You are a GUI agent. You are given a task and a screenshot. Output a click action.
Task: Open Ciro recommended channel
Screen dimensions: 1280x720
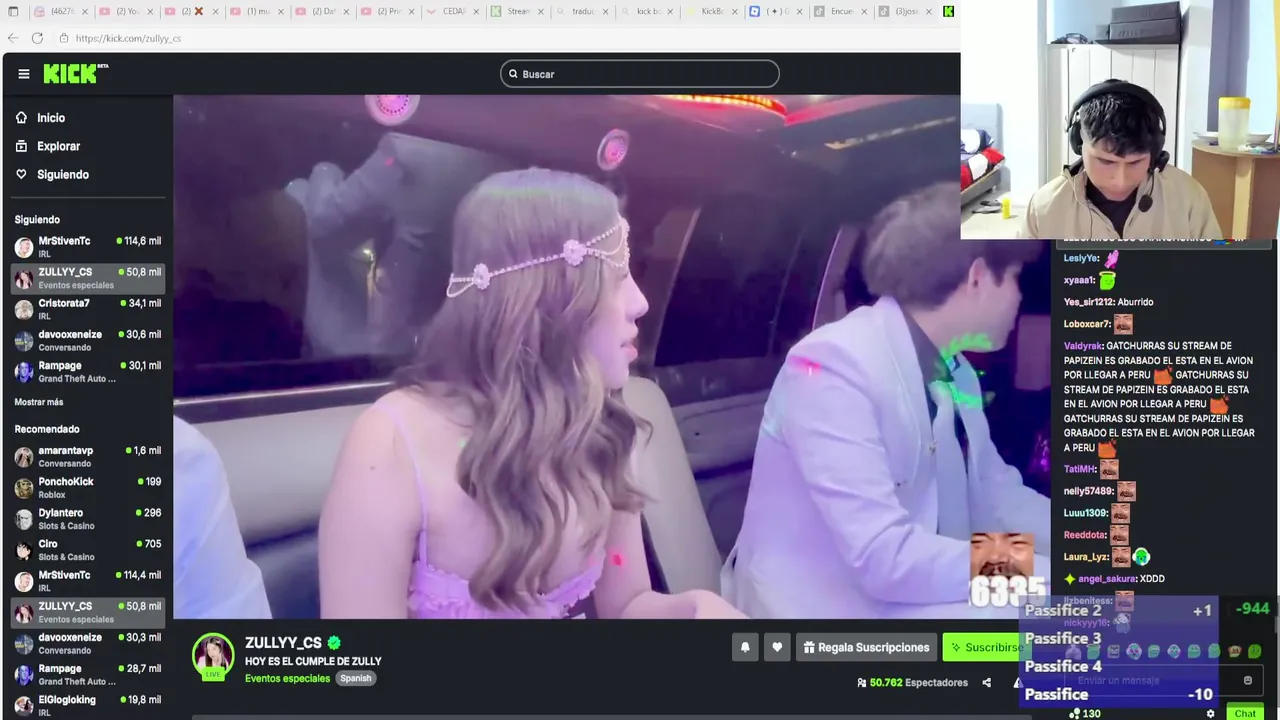point(88,550)
